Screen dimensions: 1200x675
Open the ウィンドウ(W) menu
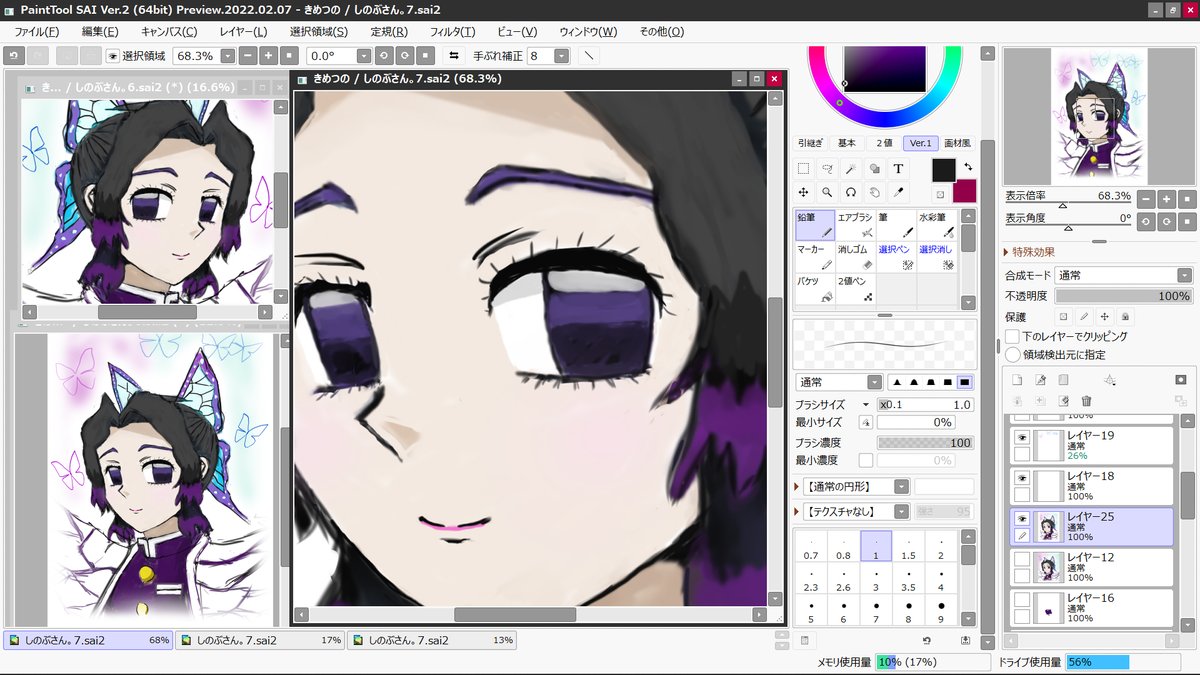(589, 32)
